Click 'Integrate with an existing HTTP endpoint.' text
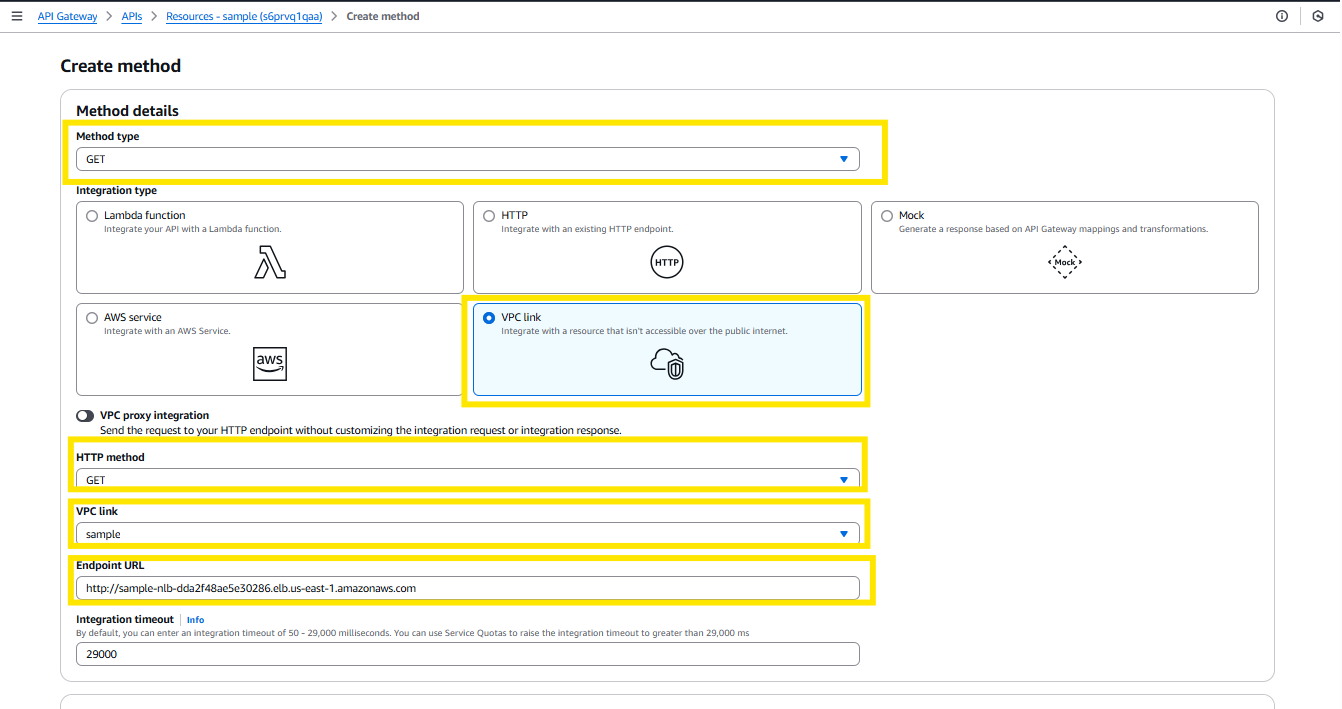Image resolution: width=1342 pixels, height=709 pixels. point(587,229)
